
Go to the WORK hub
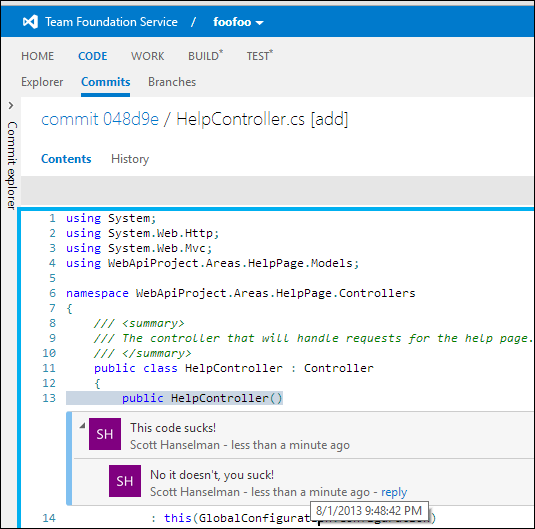[x=147, y=56]
